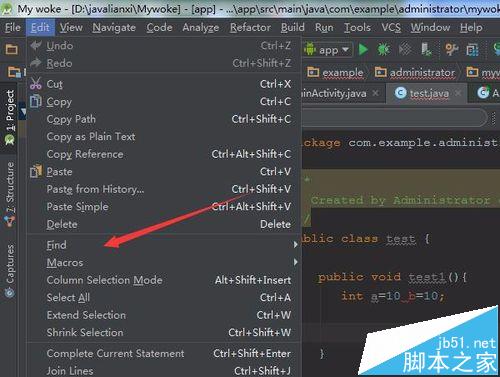Click the Structure panel tab icon
This screenshot has width=500, height=377.
coord(10,221)
